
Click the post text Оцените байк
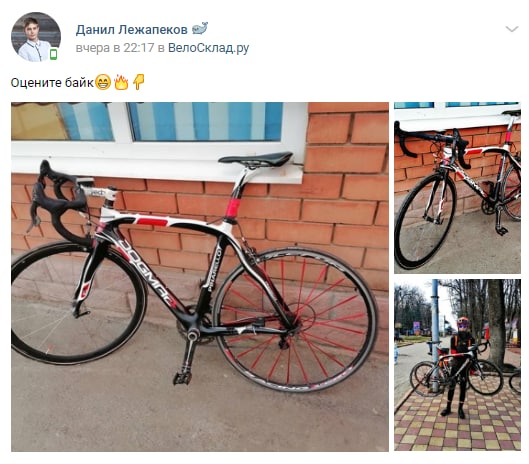point(52,83)
